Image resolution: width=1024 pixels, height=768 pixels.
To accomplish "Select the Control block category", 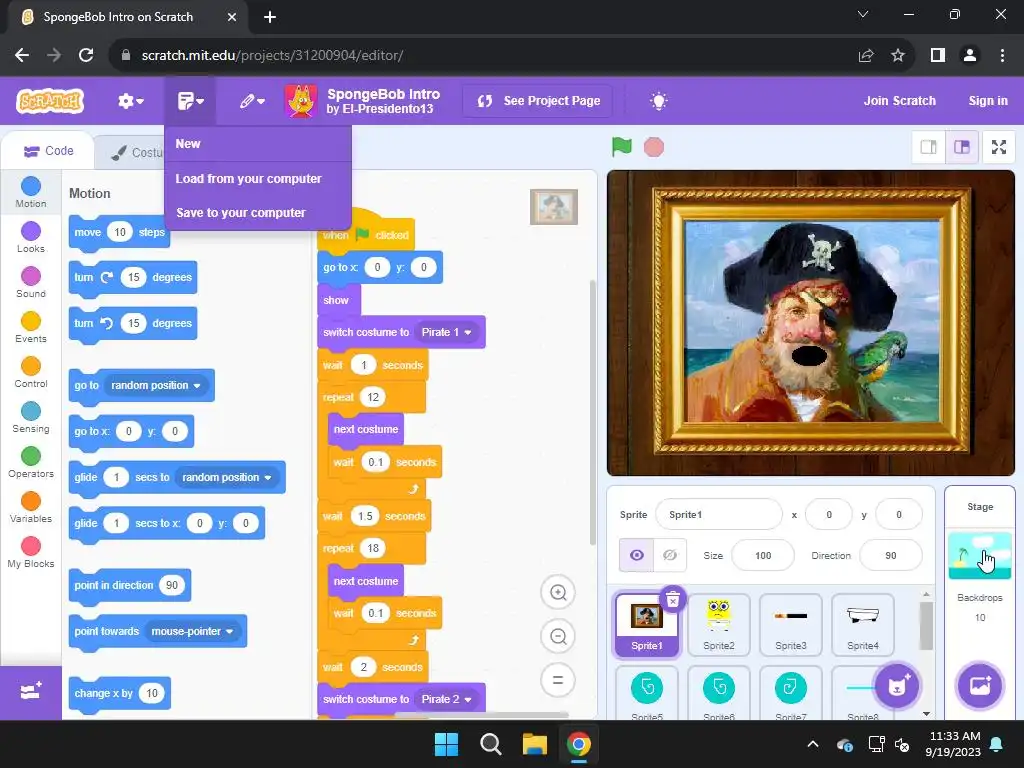I will tap(31, 372).
